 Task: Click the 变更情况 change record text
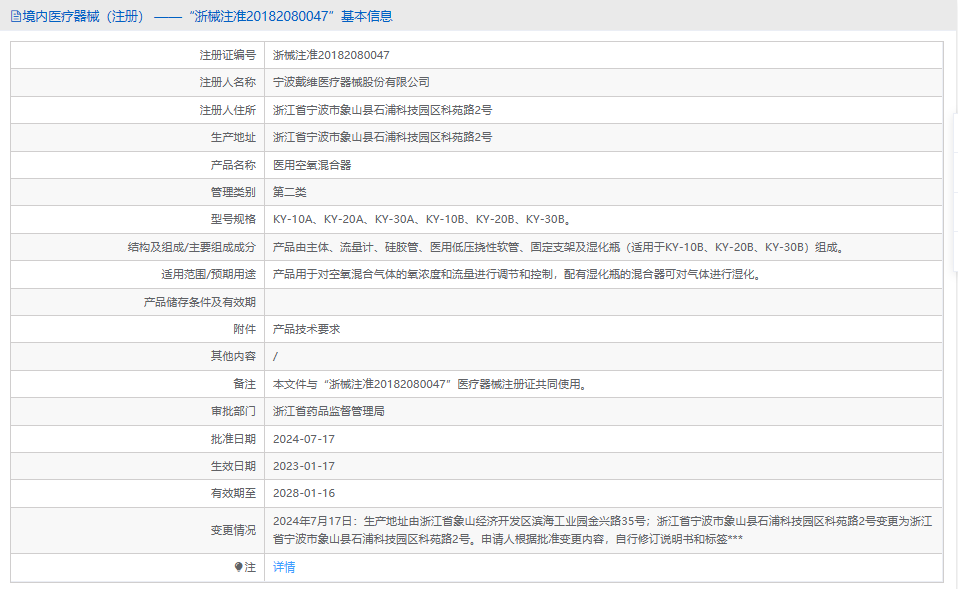click(600, 530)
